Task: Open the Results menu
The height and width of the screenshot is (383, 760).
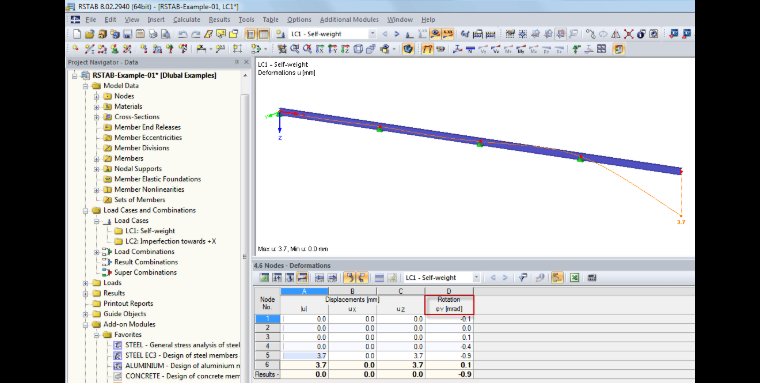Action: tap(220, 20)
